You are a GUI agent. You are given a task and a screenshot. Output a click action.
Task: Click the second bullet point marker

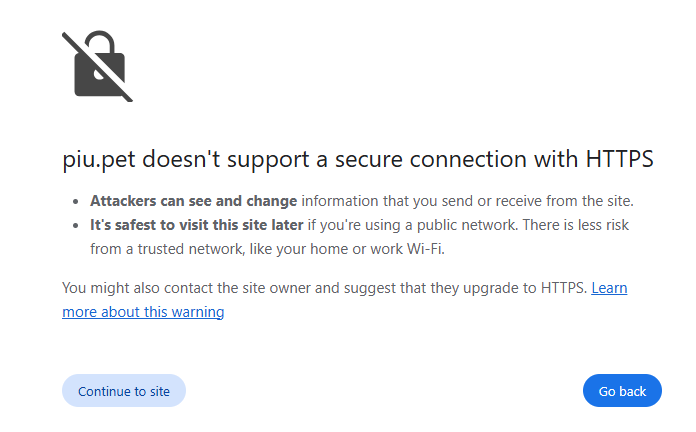point(75,226)
